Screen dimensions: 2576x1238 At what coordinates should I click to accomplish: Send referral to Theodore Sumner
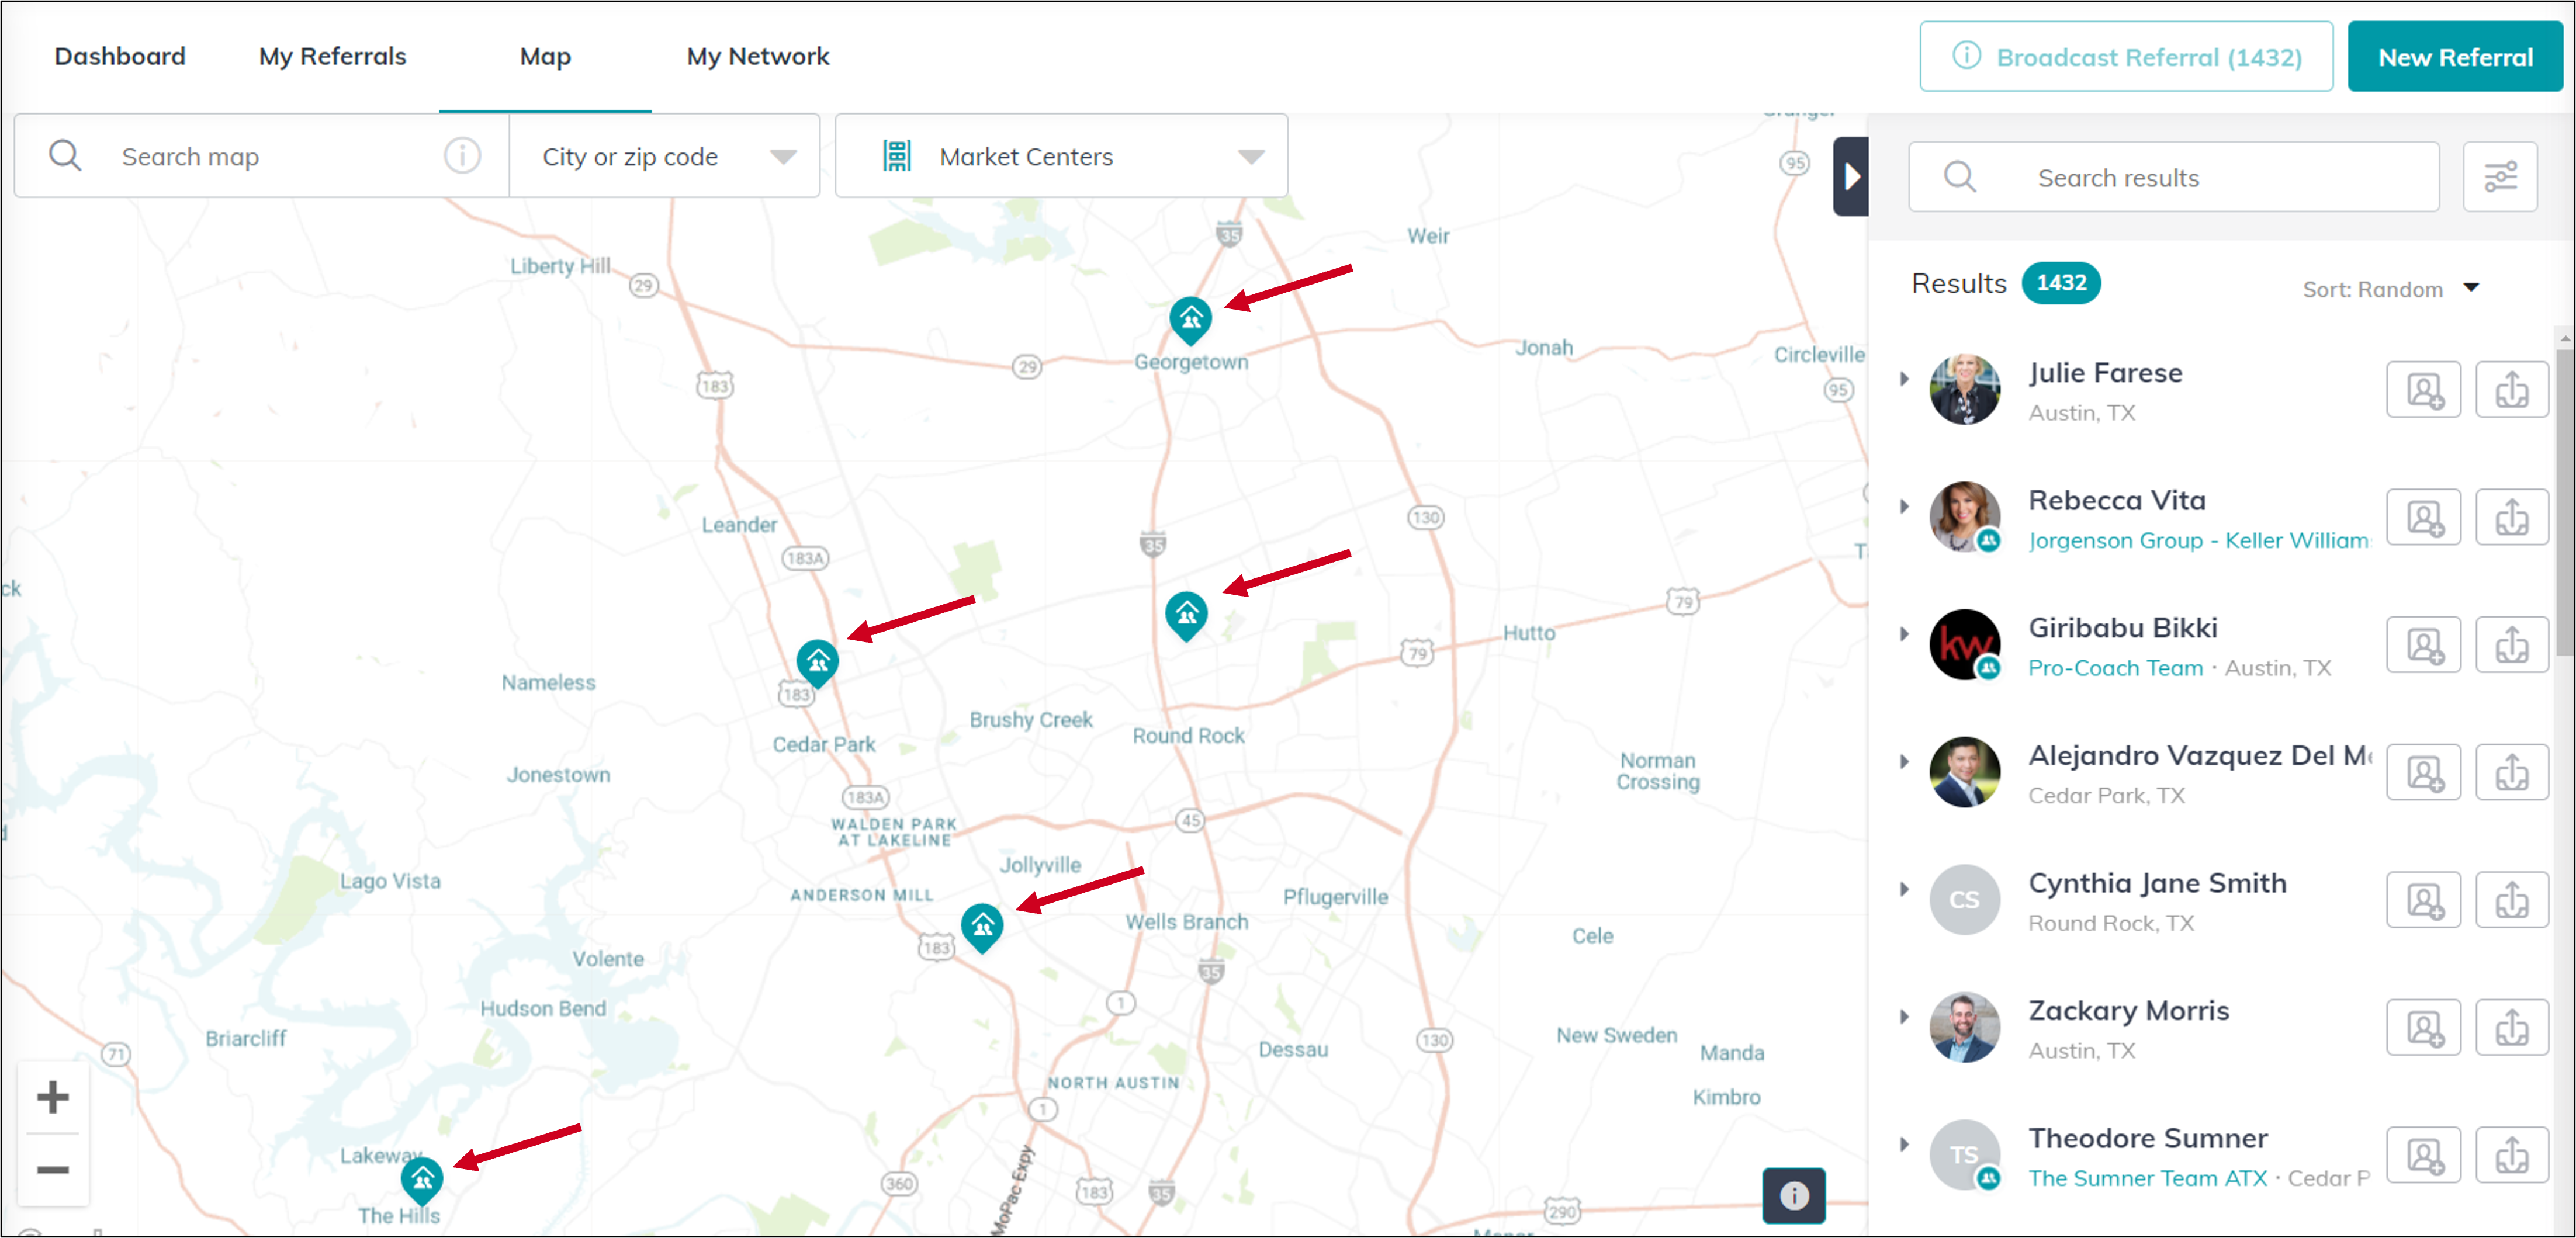[2511, 1155]
